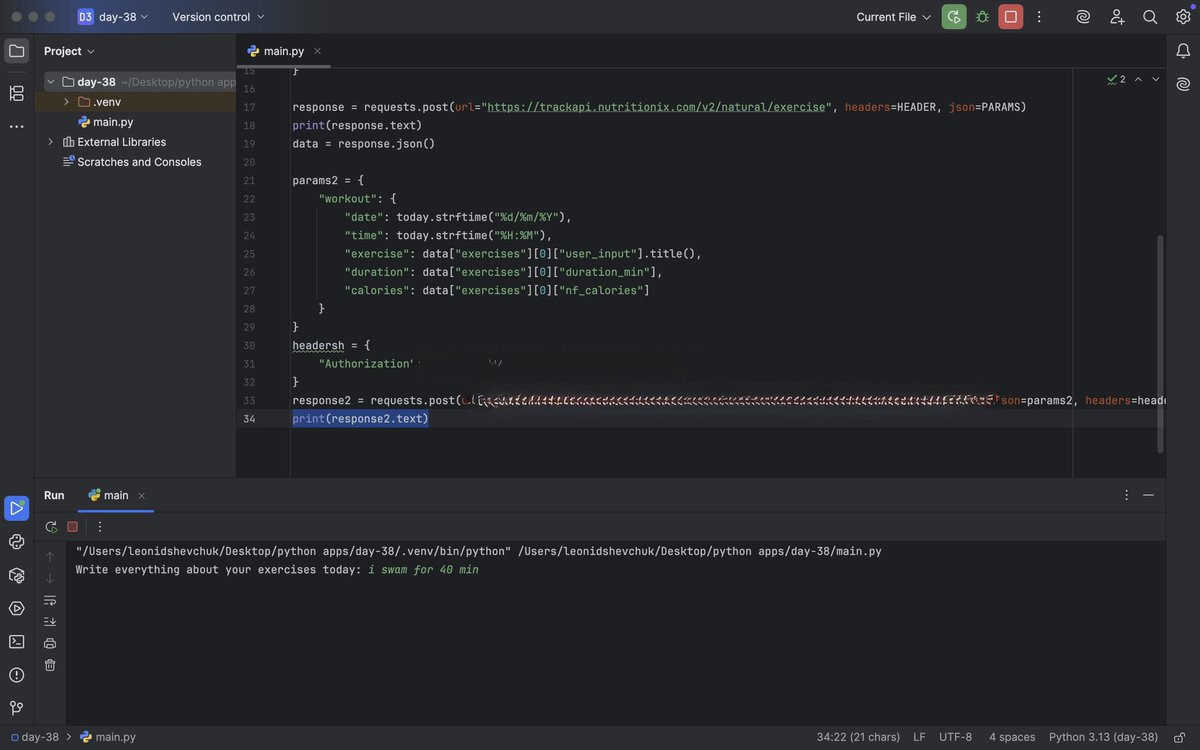Toggle soft-wrap in Run console
The height and width of the screenshot is (750, 1200).
pos(50,600)
